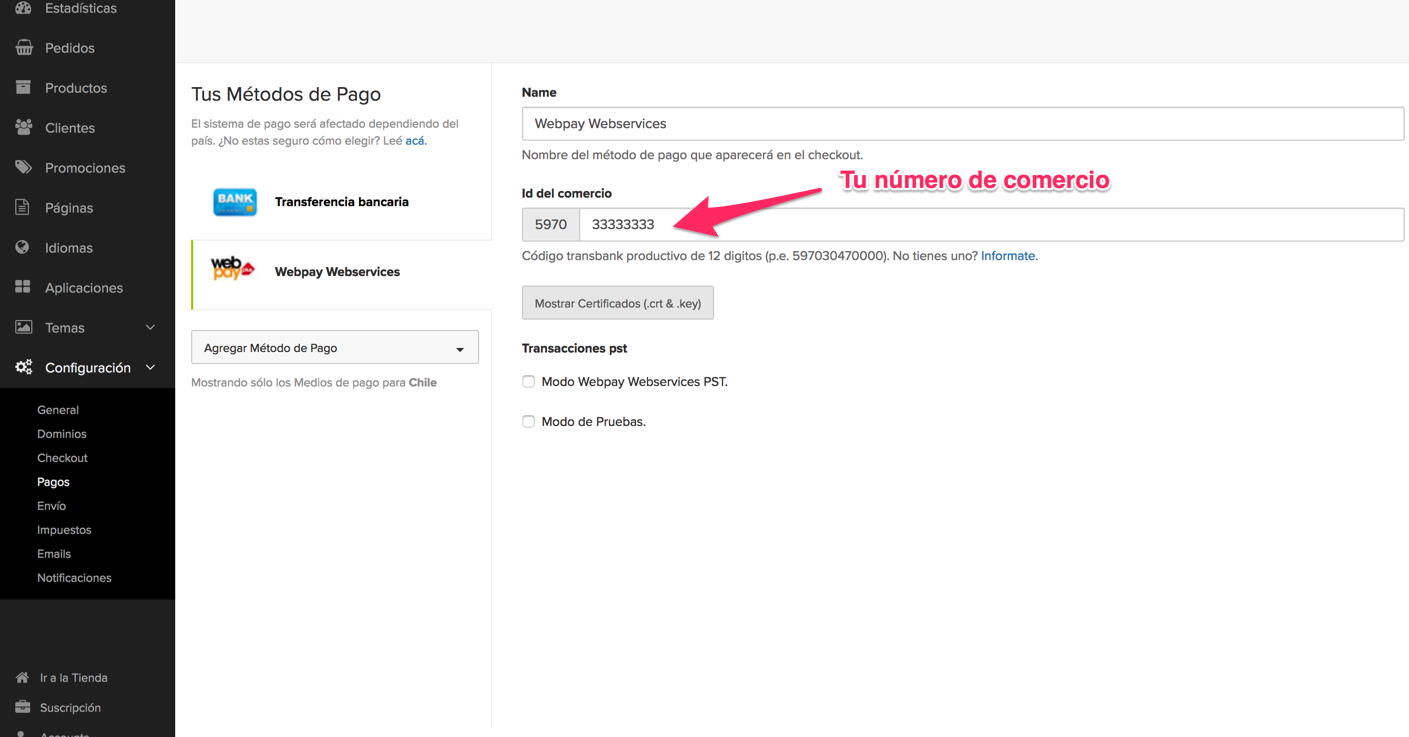Image resolution: width=1409 pixels, height=737 pixels.
Task: Open Impuestos settings
Action: [x=64, y=530]
